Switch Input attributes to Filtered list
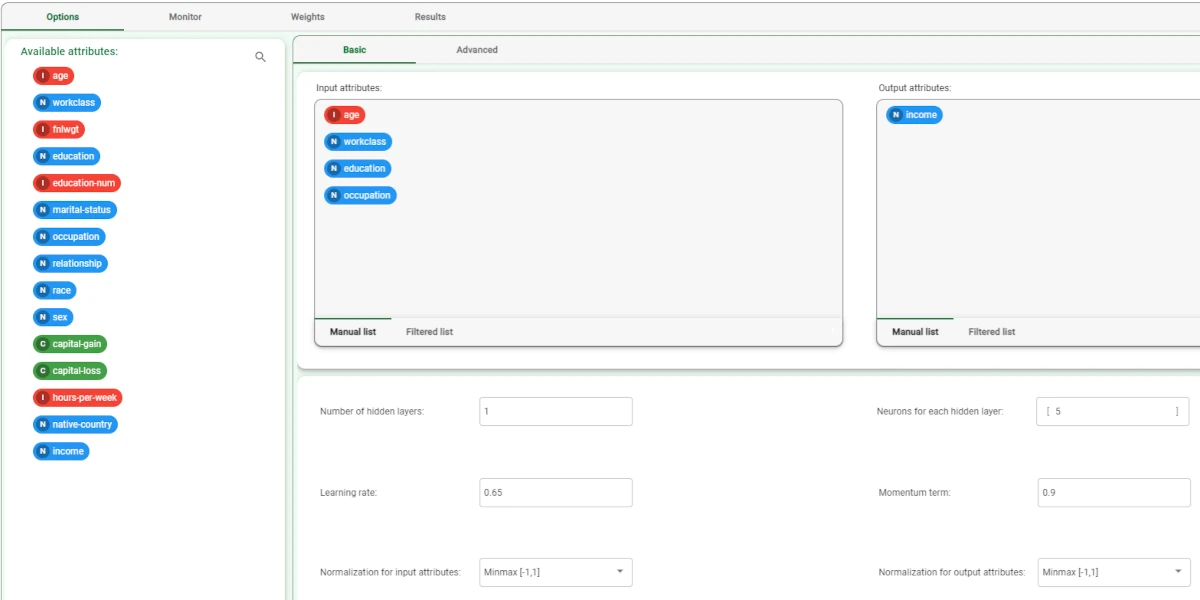 tap(429, 332)
